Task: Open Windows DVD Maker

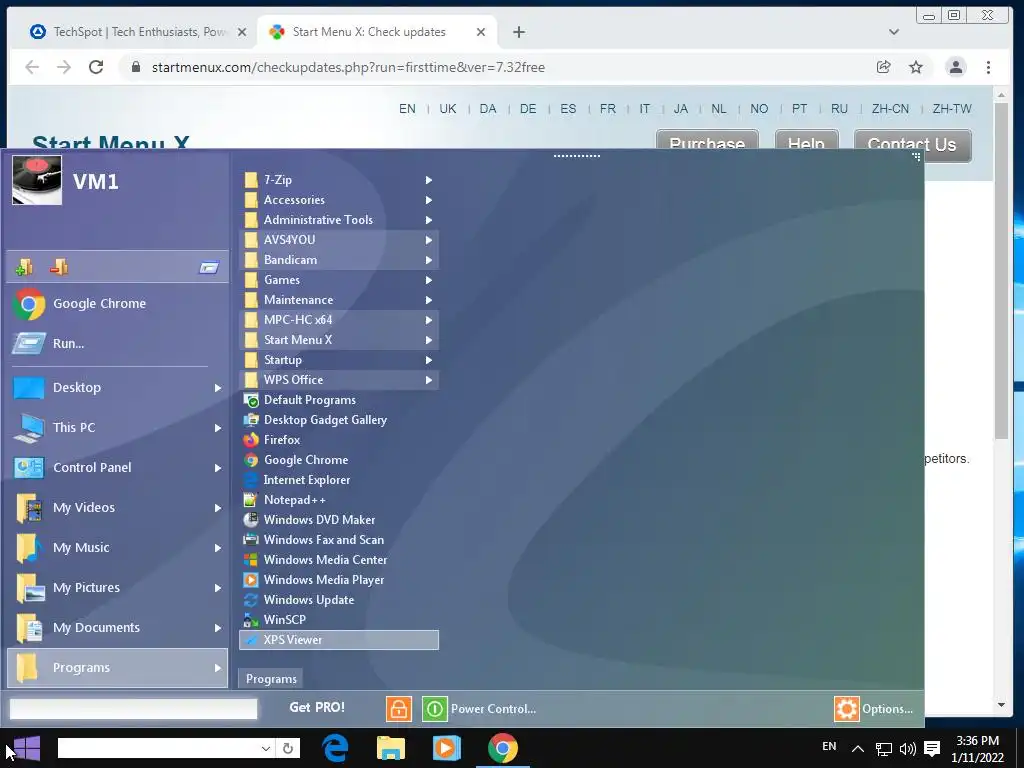Action: tap(339, 520)
